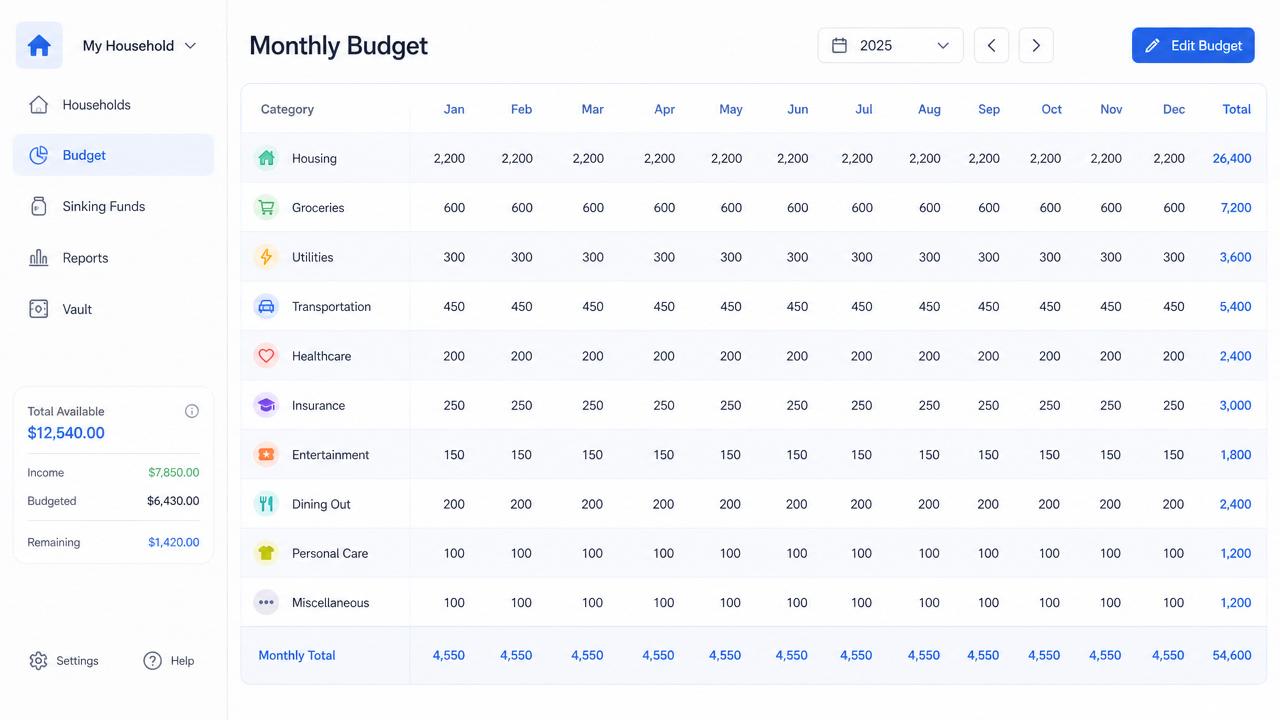Screen dimensions: 1280x720
Task: Click the Entertainment ticket icon
Action: point(266,455)
